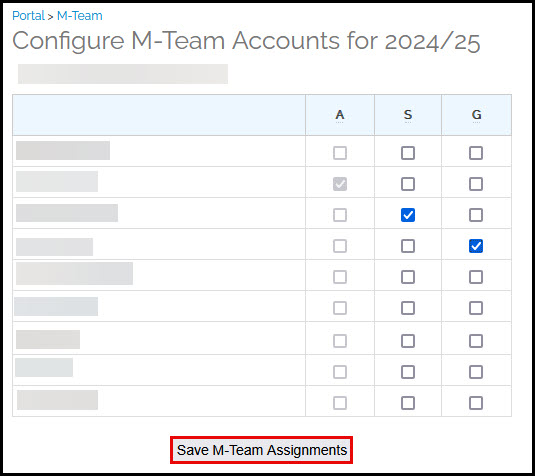Check the G checkbox in the third row

point(476,215)
